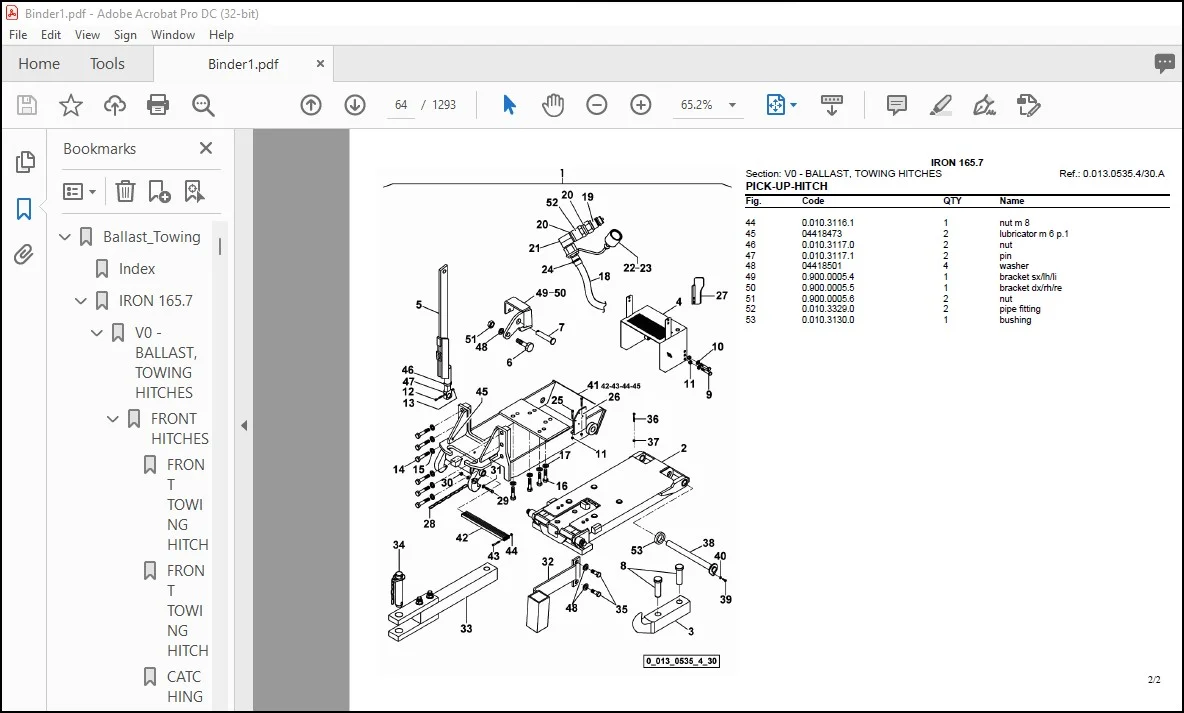This screenshot has width=1184, height=713.
Task: Print the document
Action: 158,105
